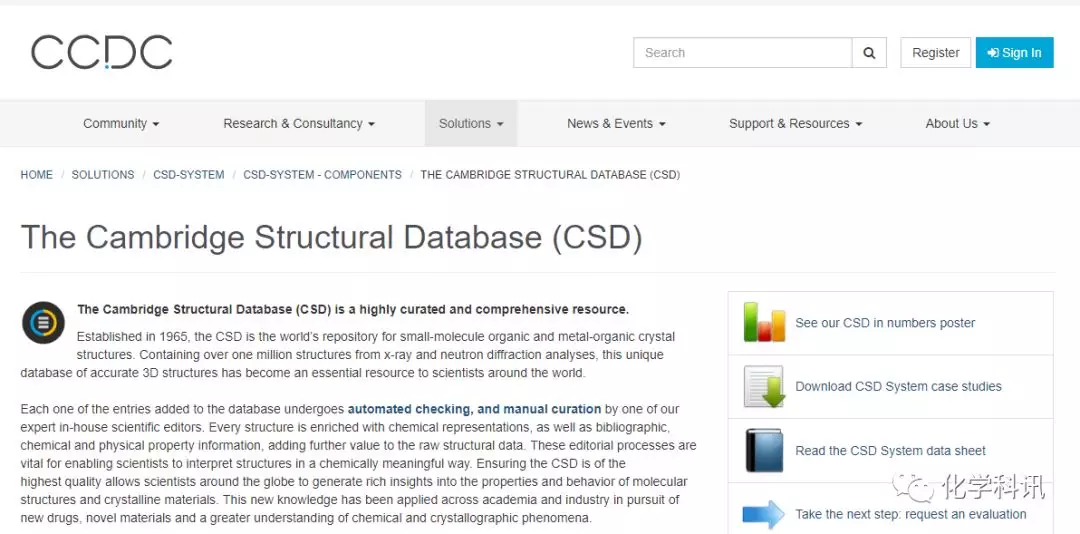Open the About Us menu
Viewport: 1080px width, 534px height.
point(957,124)
